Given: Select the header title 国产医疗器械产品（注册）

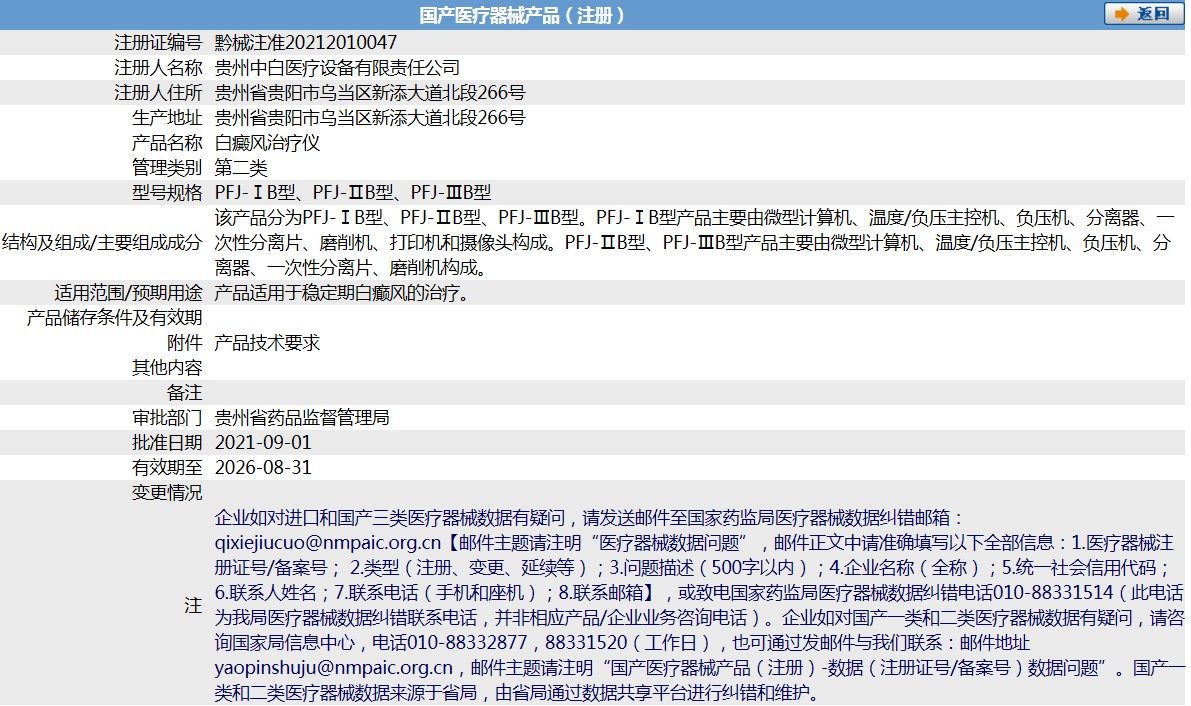Looking at the screenshot, I should [x=522, y=15].
